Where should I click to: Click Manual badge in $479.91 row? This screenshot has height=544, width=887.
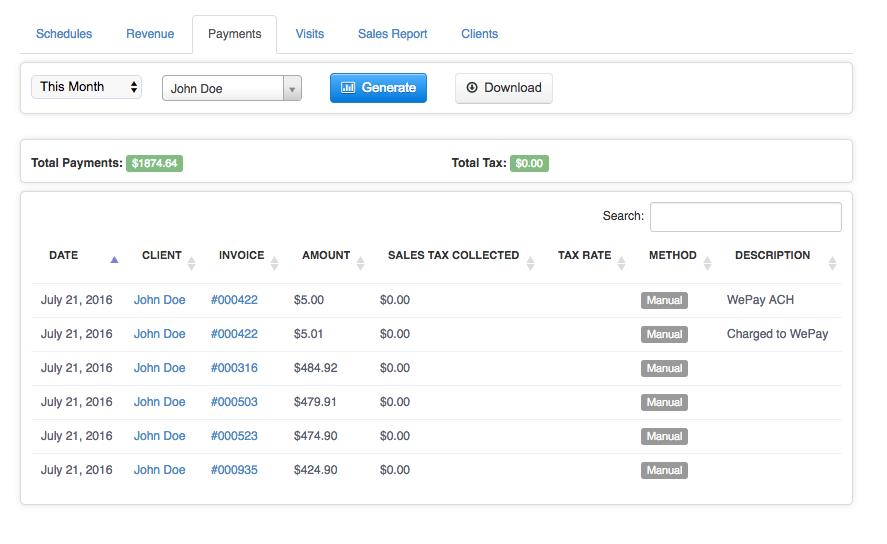(x=664, y=402)
